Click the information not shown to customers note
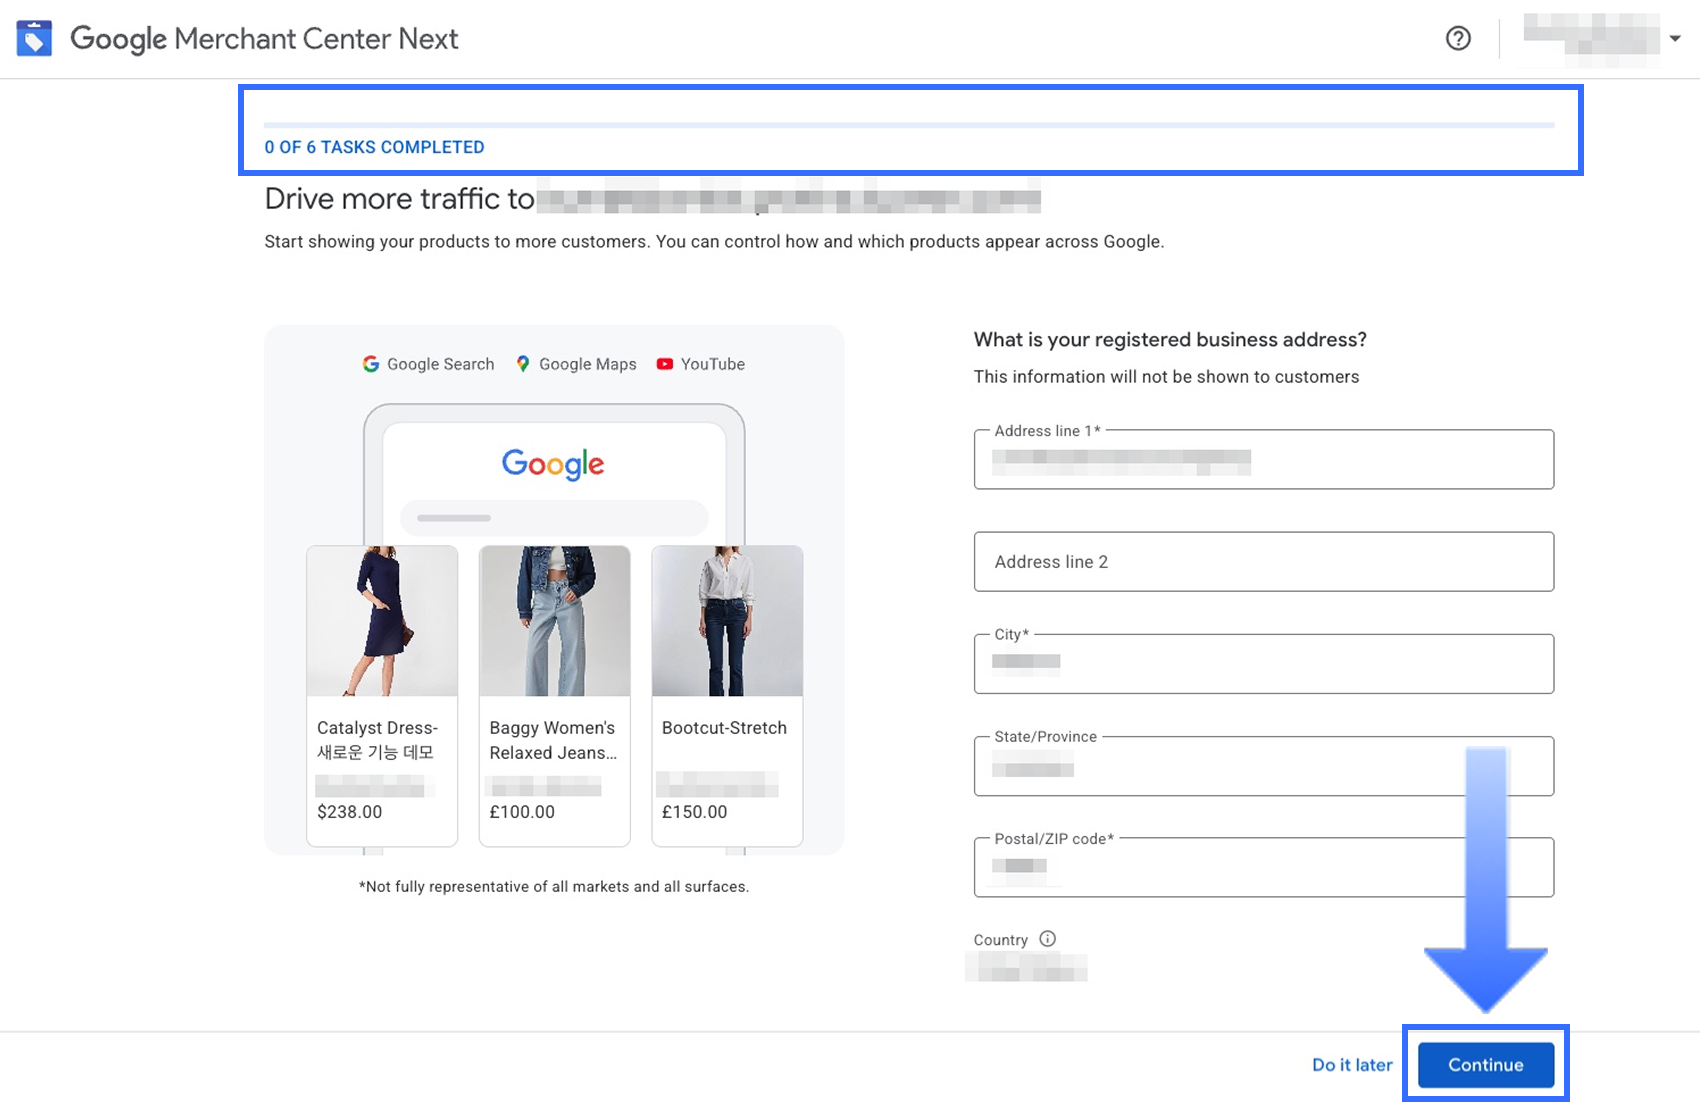This screenshot has height=1102, width=1700. pos(1166,377)
